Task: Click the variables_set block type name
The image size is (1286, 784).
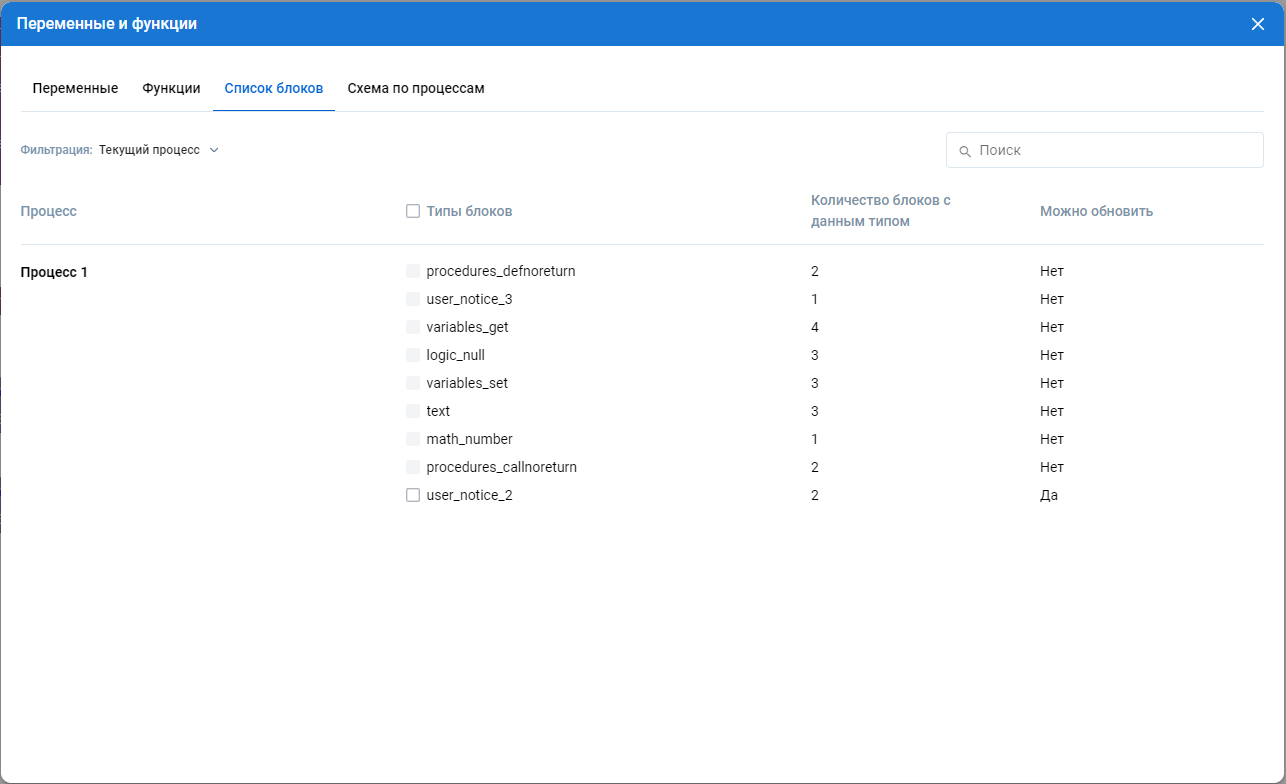Action: [467, 383]
